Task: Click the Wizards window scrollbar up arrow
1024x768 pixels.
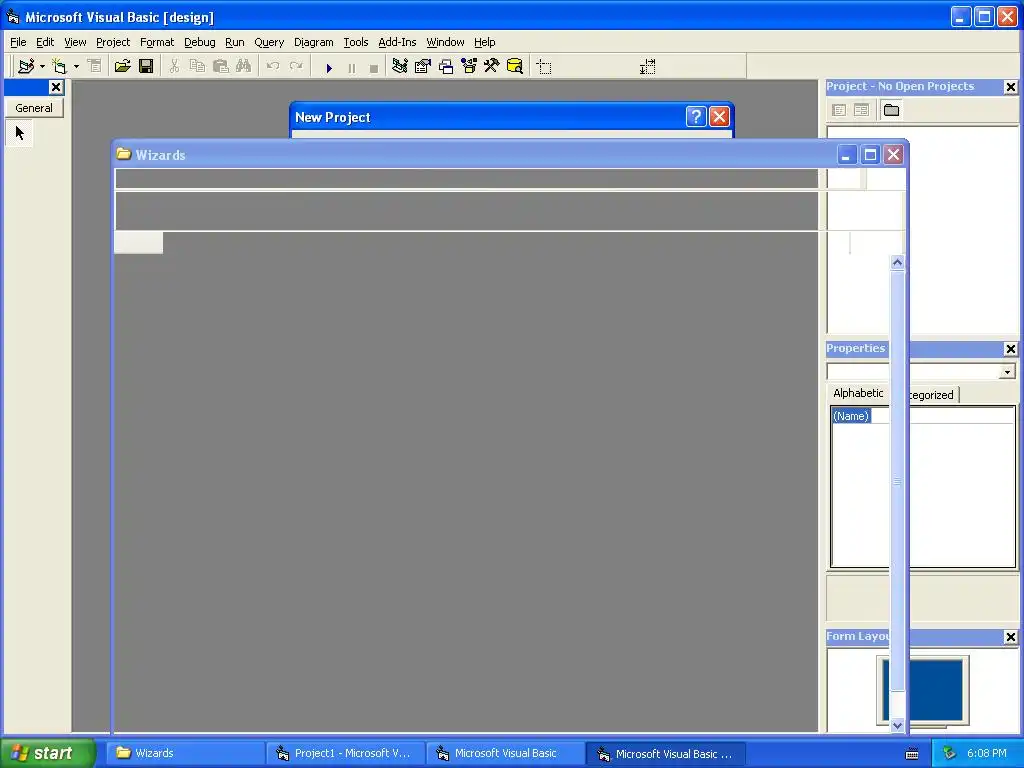Action: 897,263
